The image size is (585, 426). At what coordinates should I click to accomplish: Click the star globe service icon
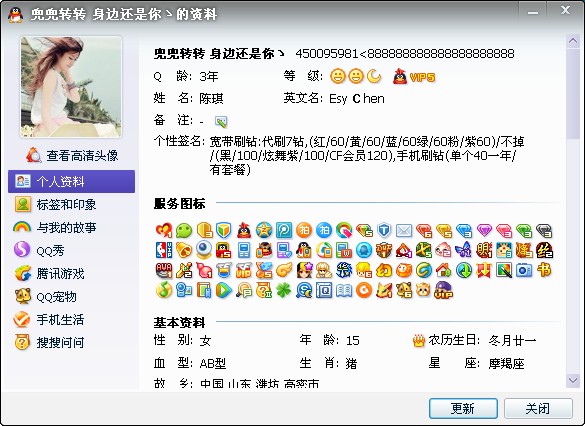[x=264, y=231]
